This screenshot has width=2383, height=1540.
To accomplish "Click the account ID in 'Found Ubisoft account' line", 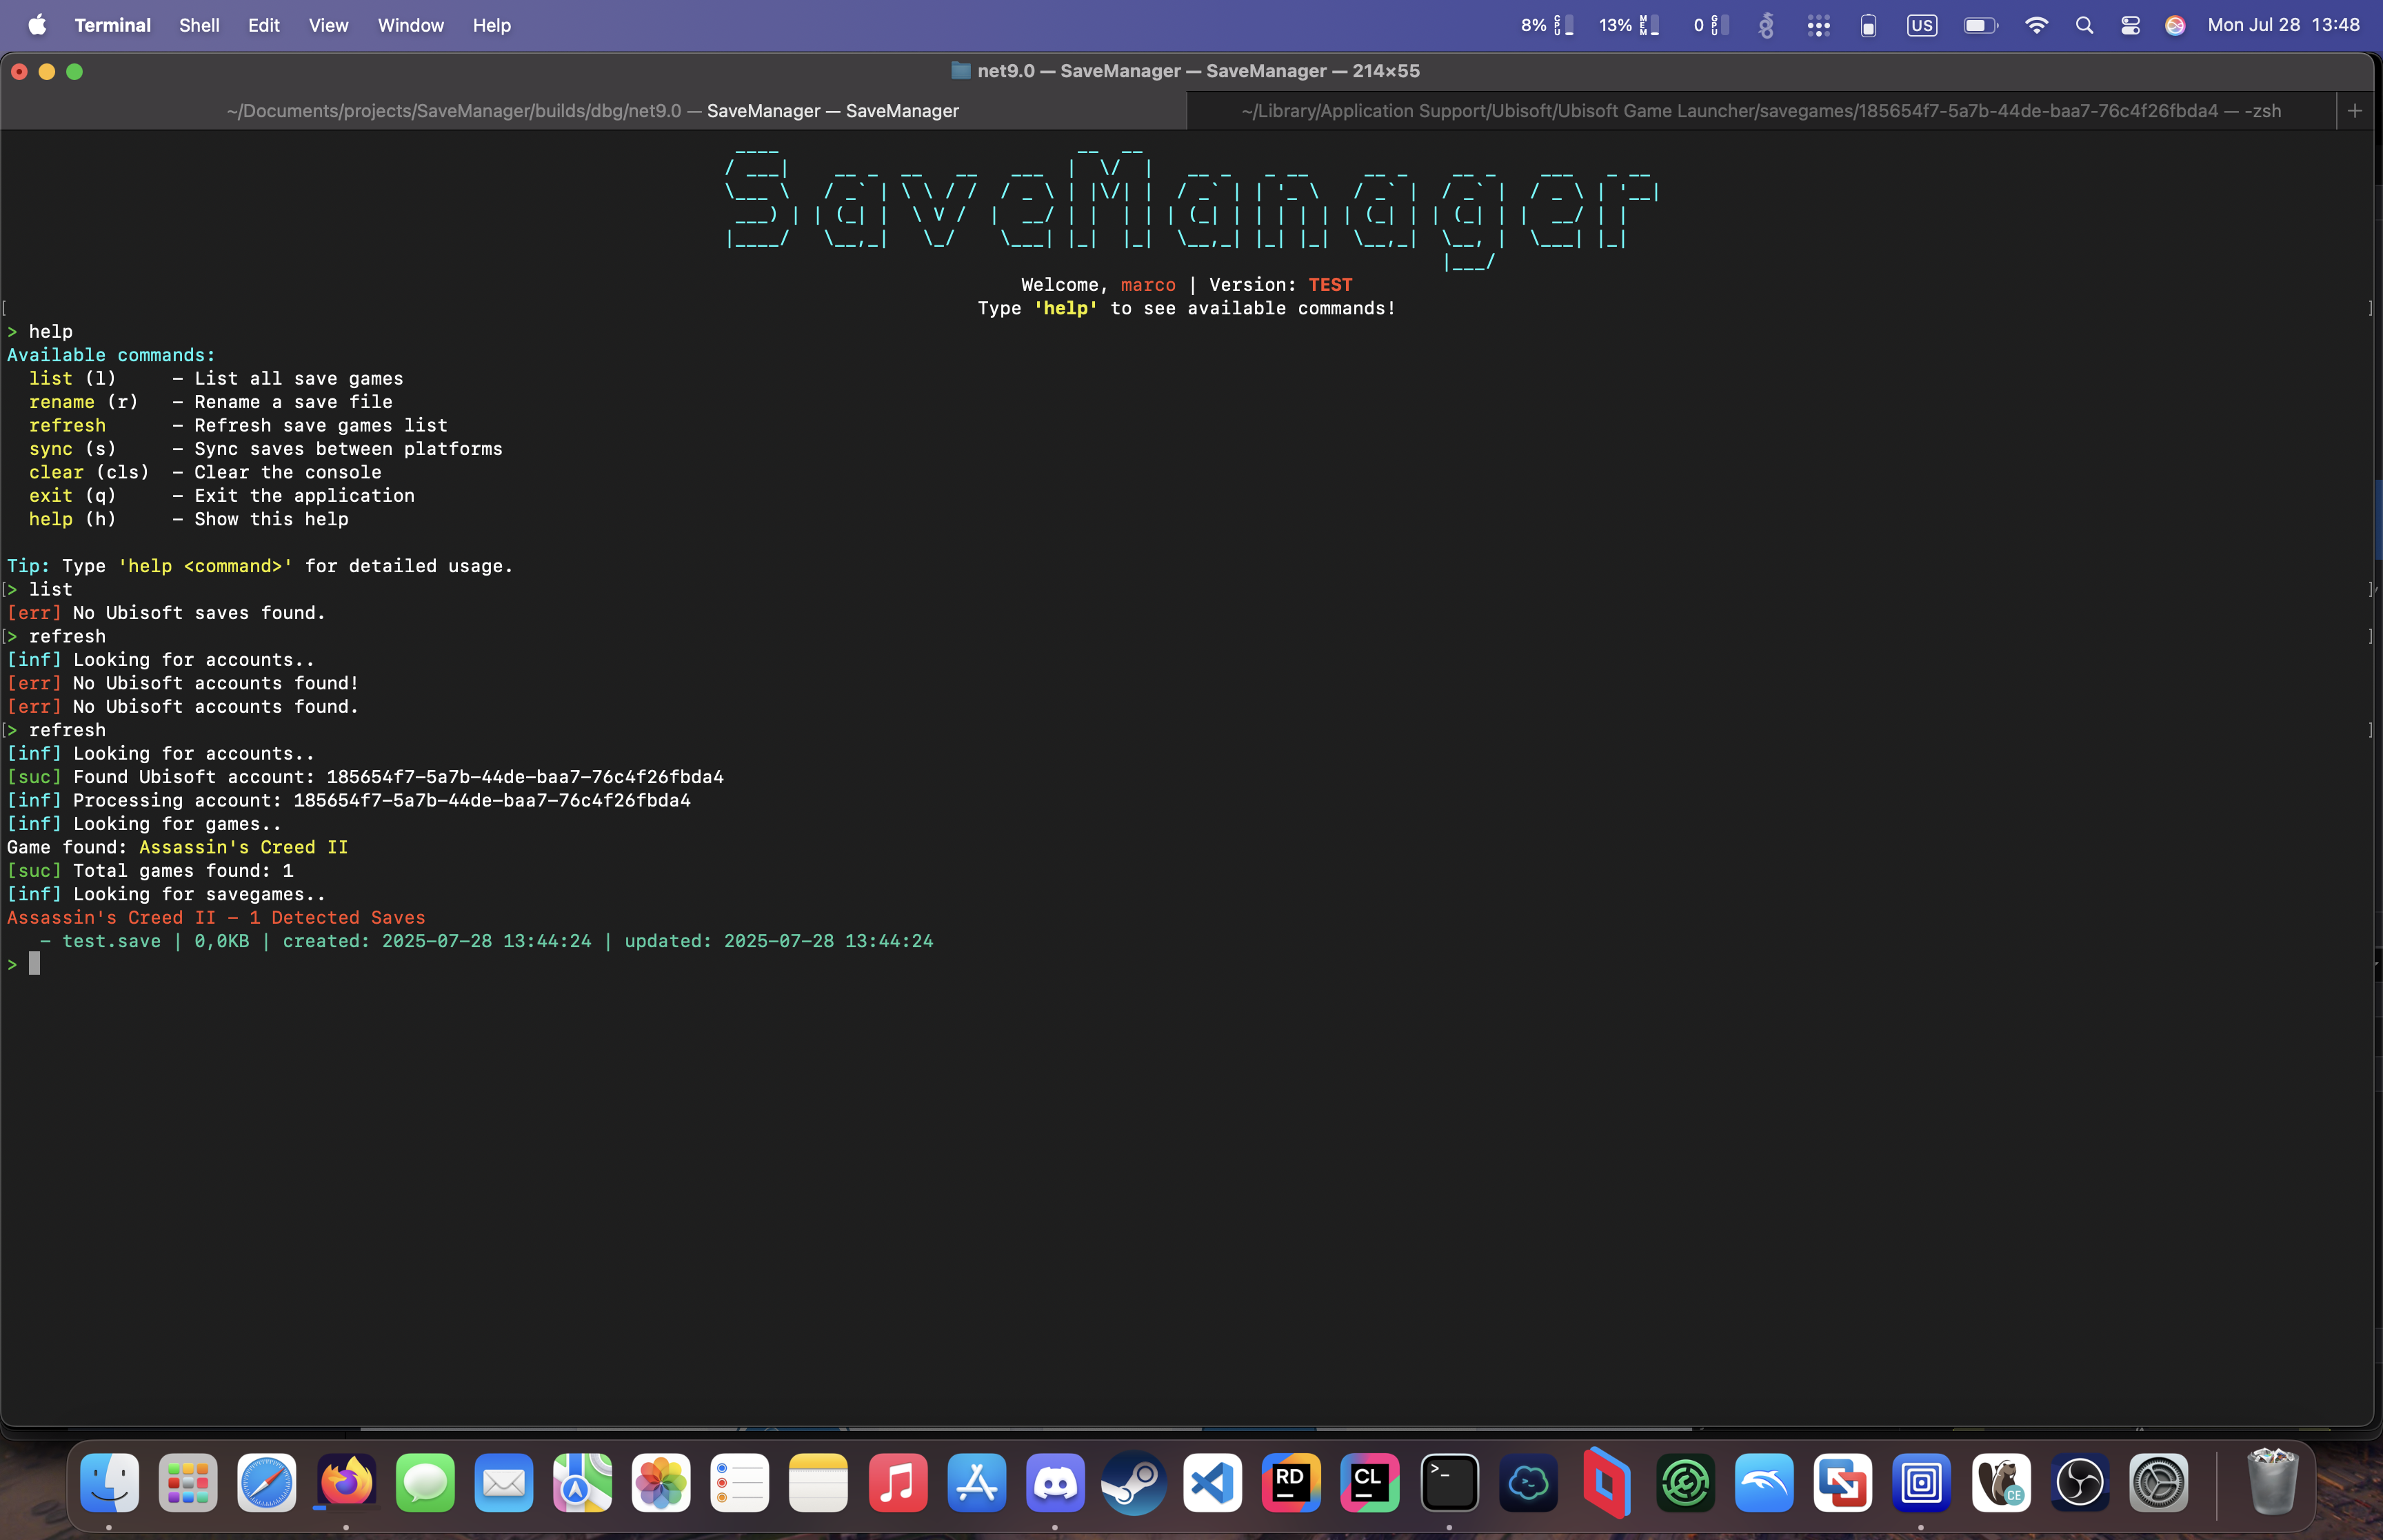I will pos(525,777).
